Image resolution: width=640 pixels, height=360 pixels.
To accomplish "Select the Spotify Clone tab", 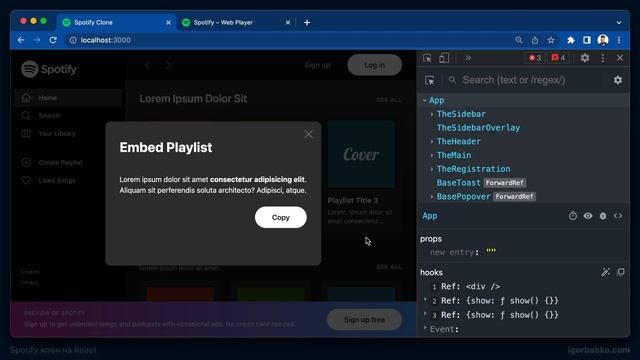I will pyautogui.click(x=117, y=22).
